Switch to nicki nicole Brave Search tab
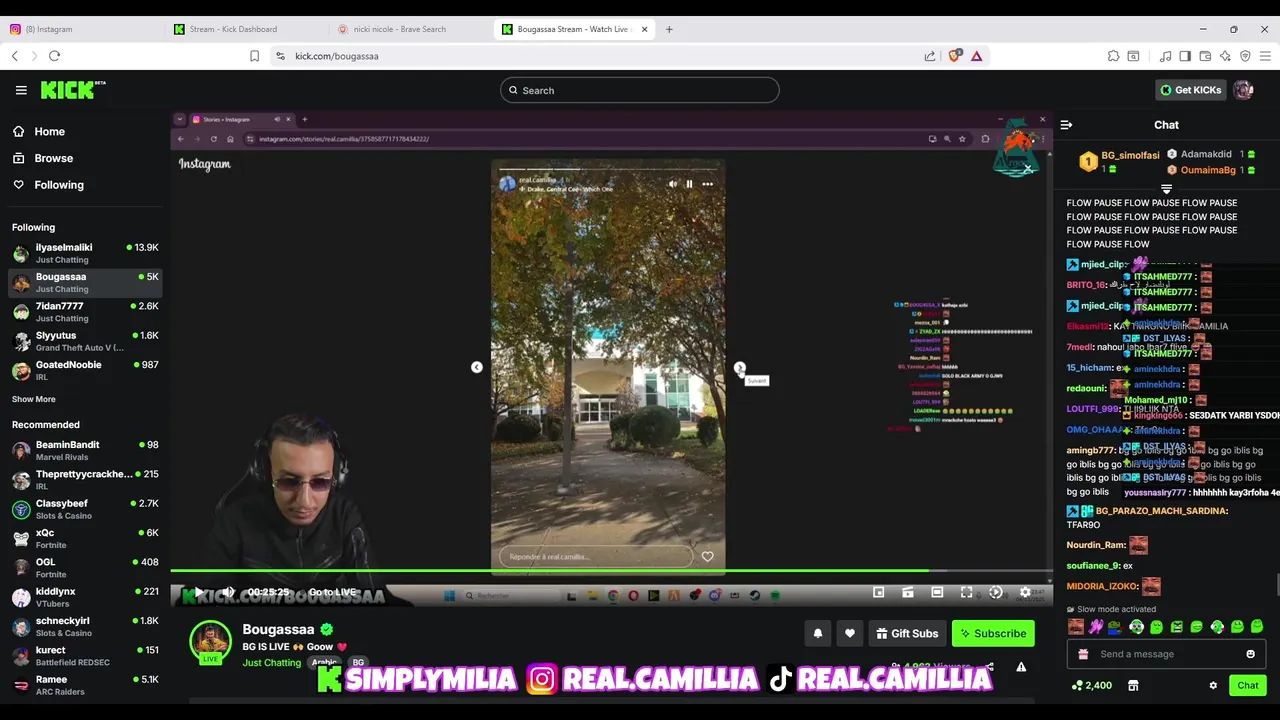Screen dimensions: 1280x720 pos(408,29)
